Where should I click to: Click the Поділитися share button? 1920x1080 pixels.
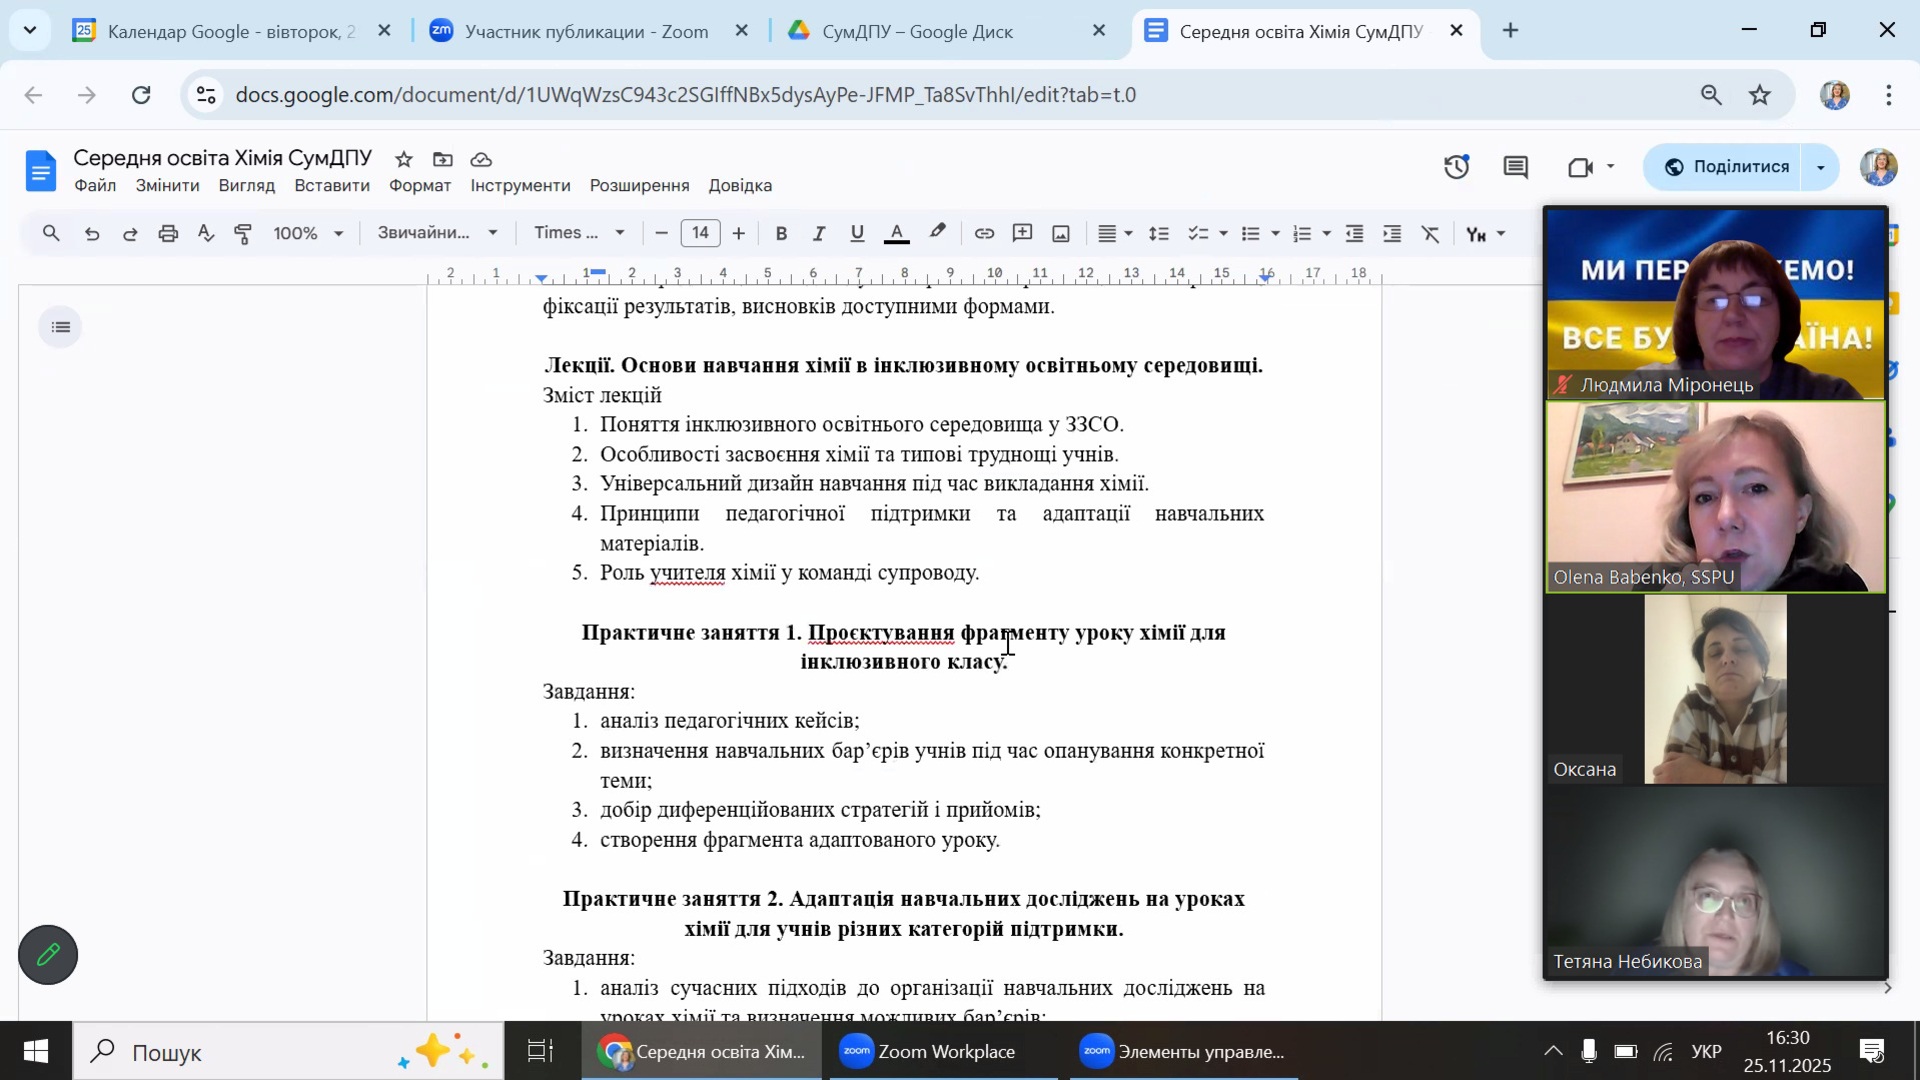click(x=1725, y=167)
